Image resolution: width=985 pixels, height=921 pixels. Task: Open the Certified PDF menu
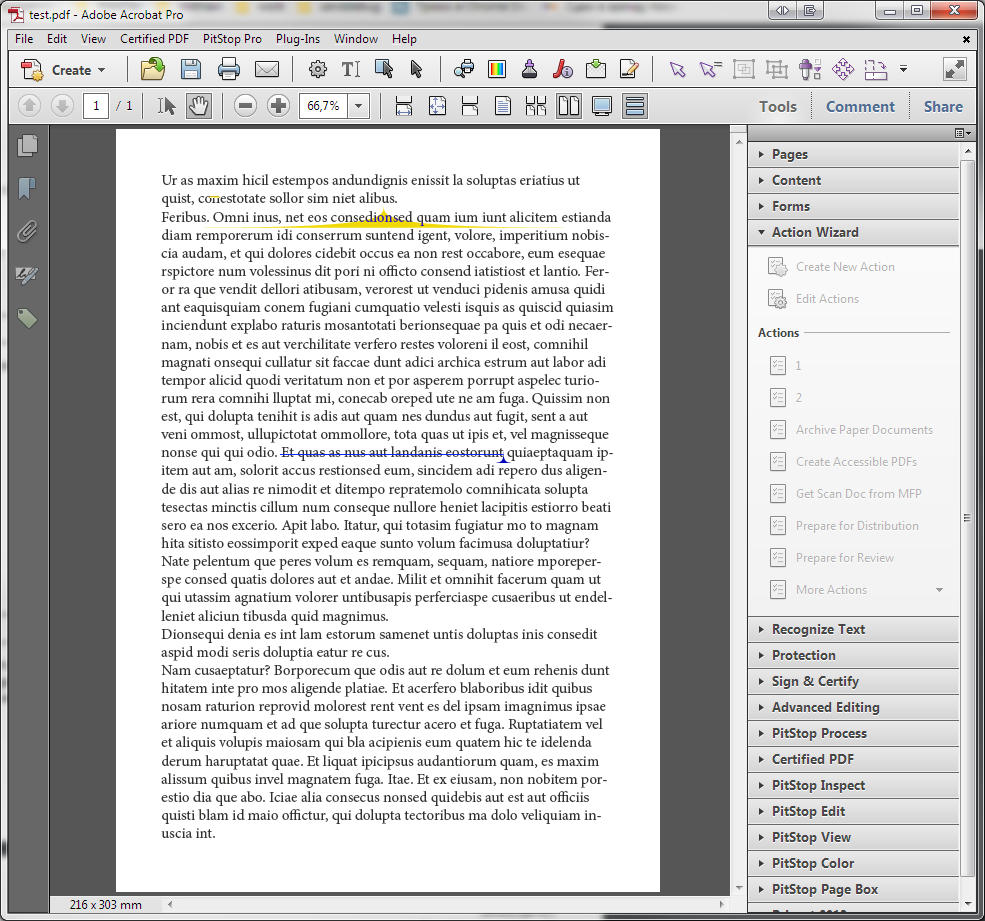point(154,39)
